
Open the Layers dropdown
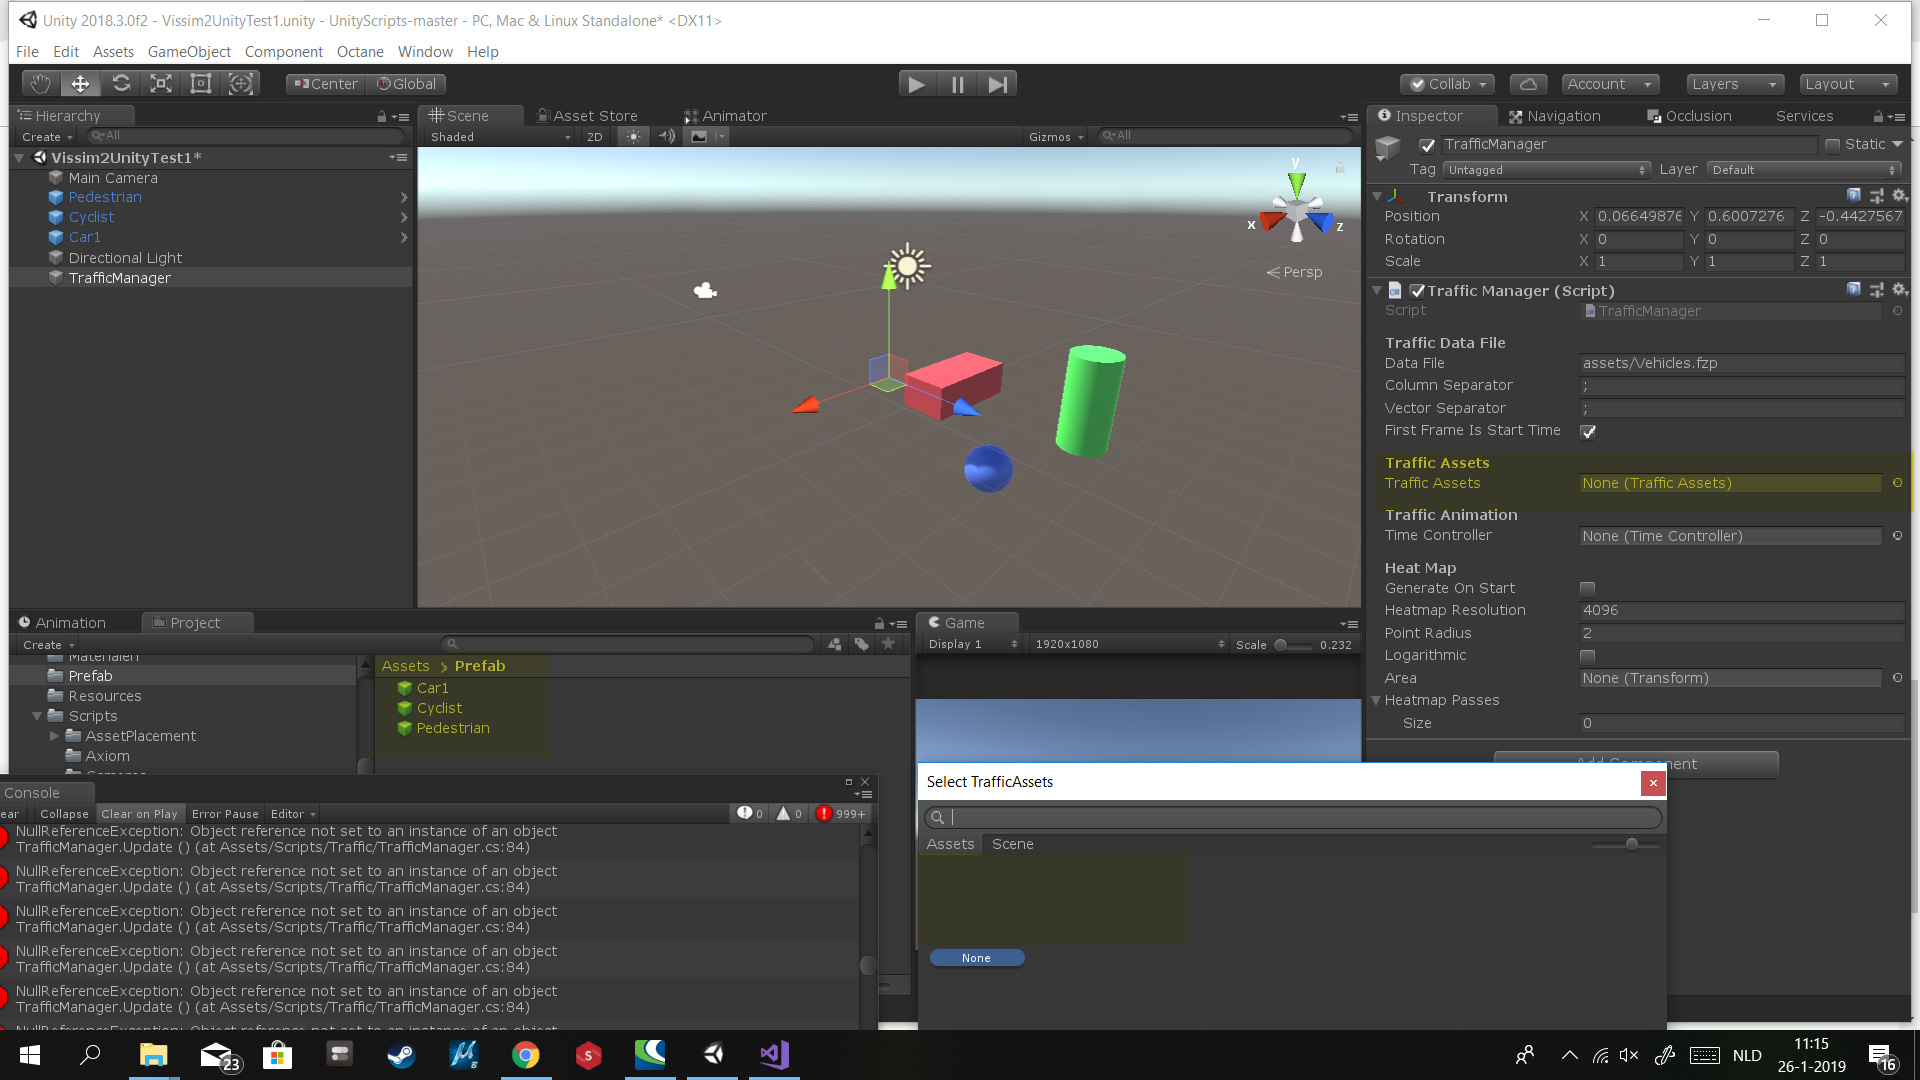pyautogui.click(x=1734, y=84)
